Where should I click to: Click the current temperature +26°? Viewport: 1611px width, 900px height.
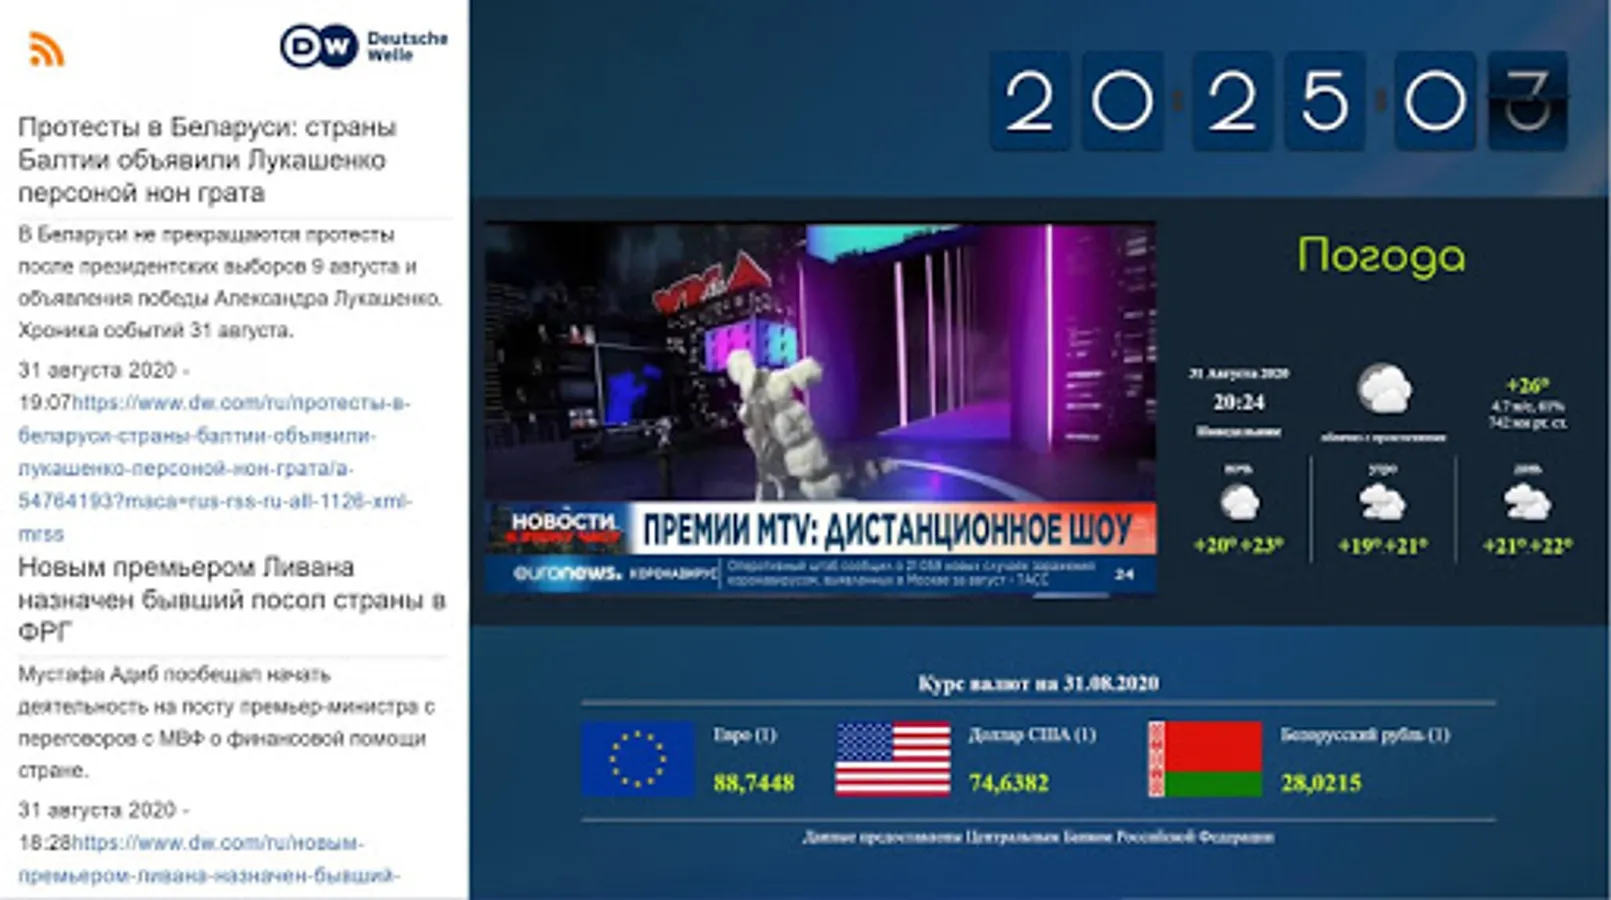1527,386
